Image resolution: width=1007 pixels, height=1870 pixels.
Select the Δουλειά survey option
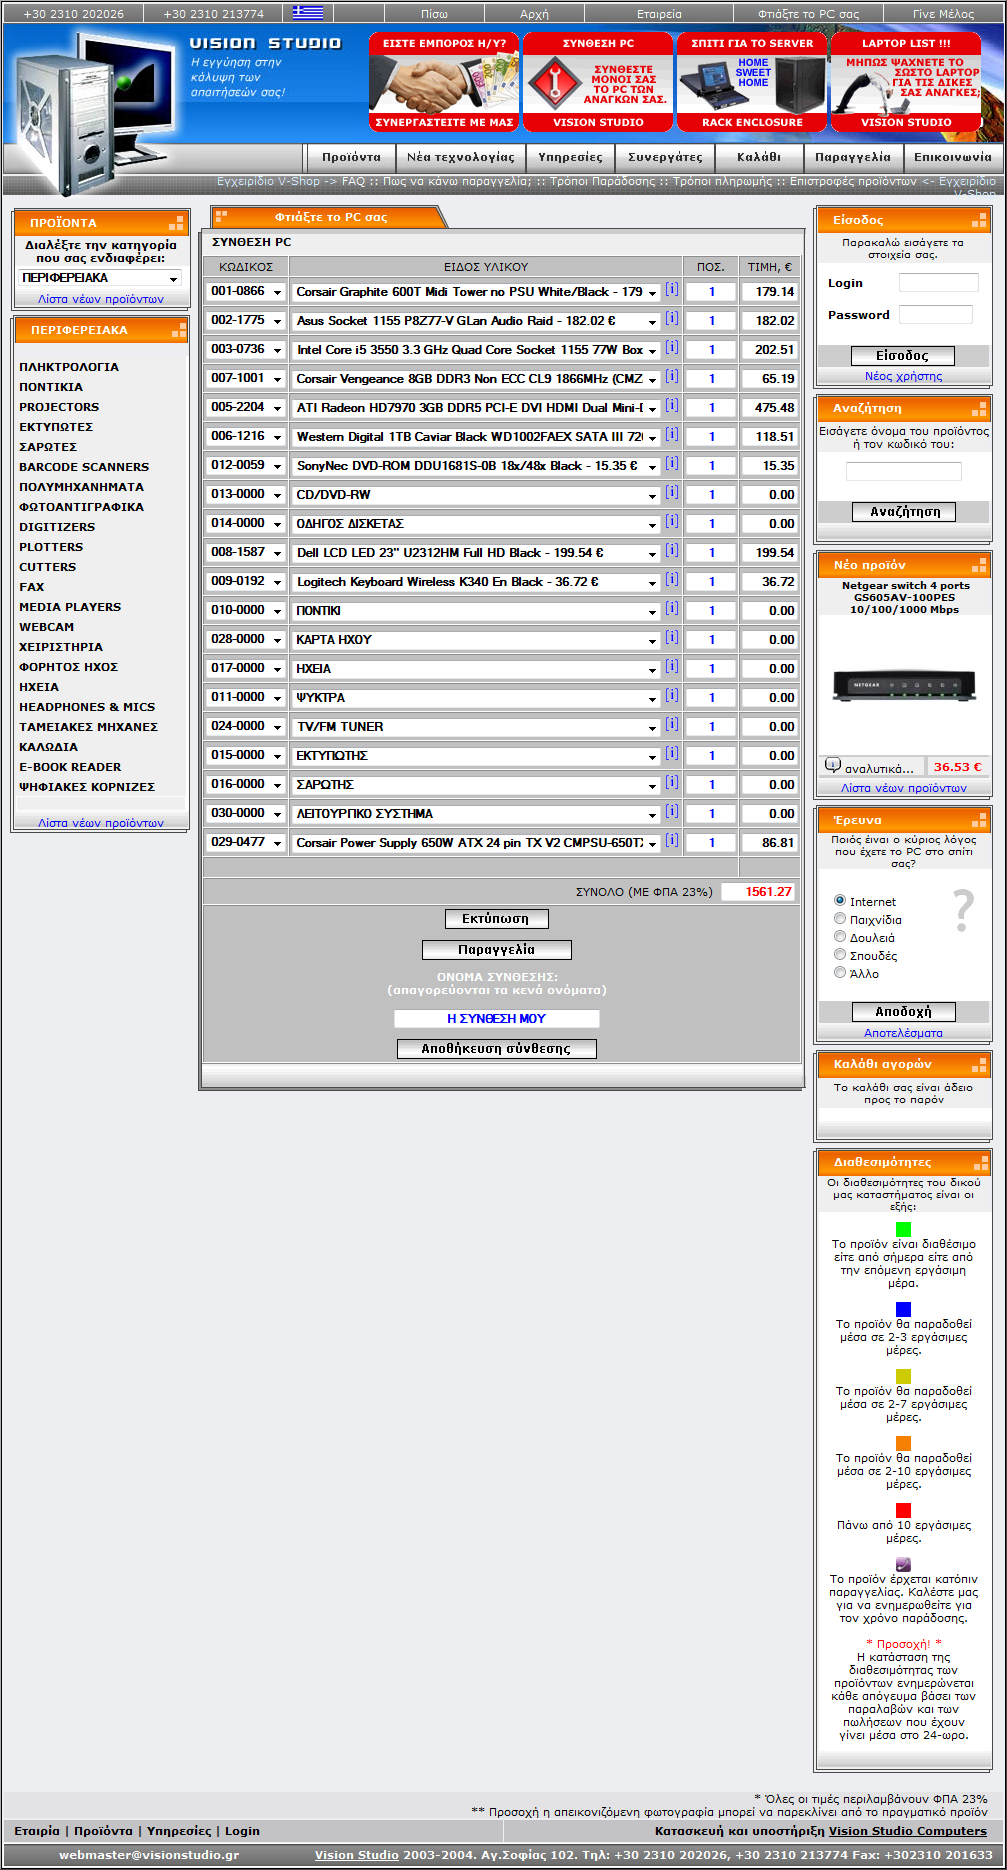pos(840,936)
